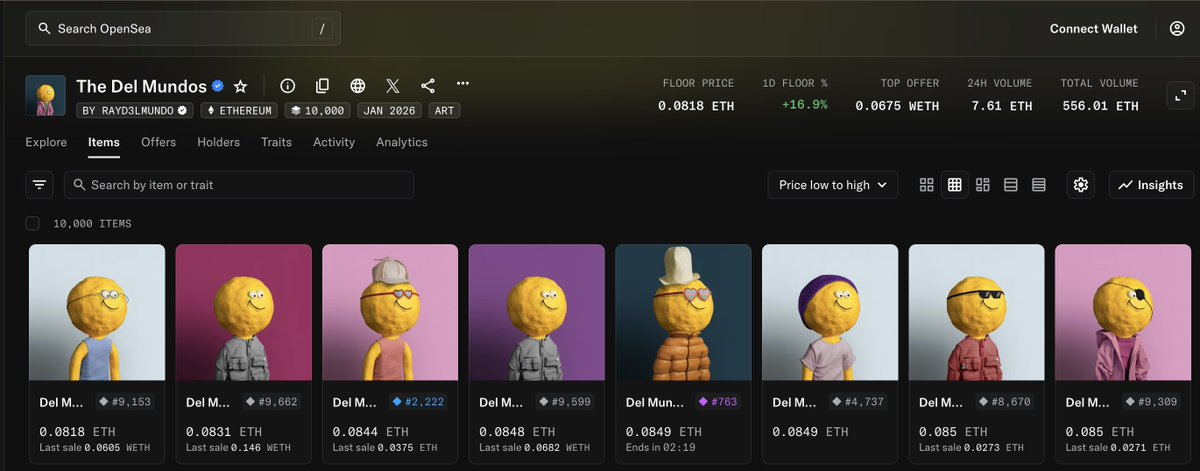1200x471 pixels.
Task: Open the Price low to high dropdown
Action: [x=832, y=185]
